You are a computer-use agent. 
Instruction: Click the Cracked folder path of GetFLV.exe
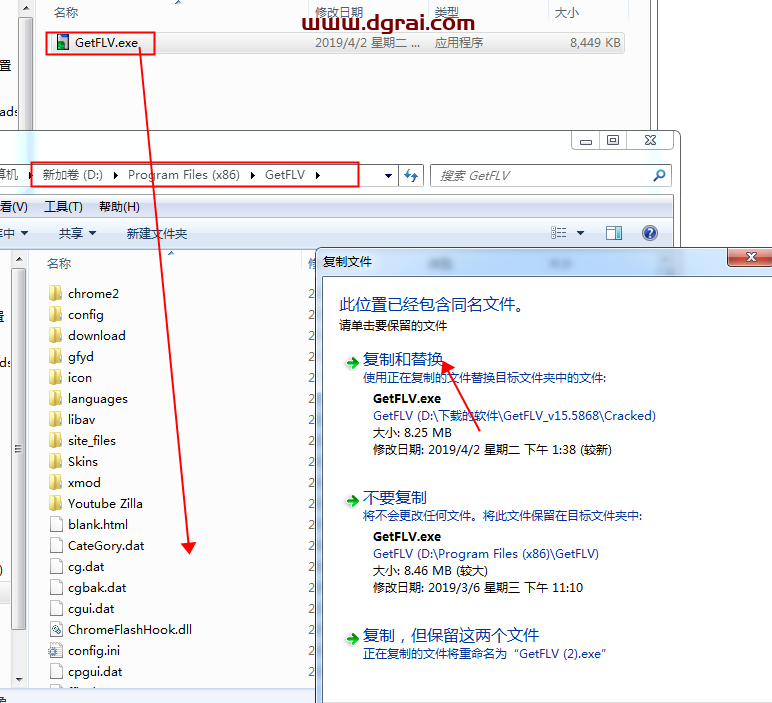[x=515, y=415]
